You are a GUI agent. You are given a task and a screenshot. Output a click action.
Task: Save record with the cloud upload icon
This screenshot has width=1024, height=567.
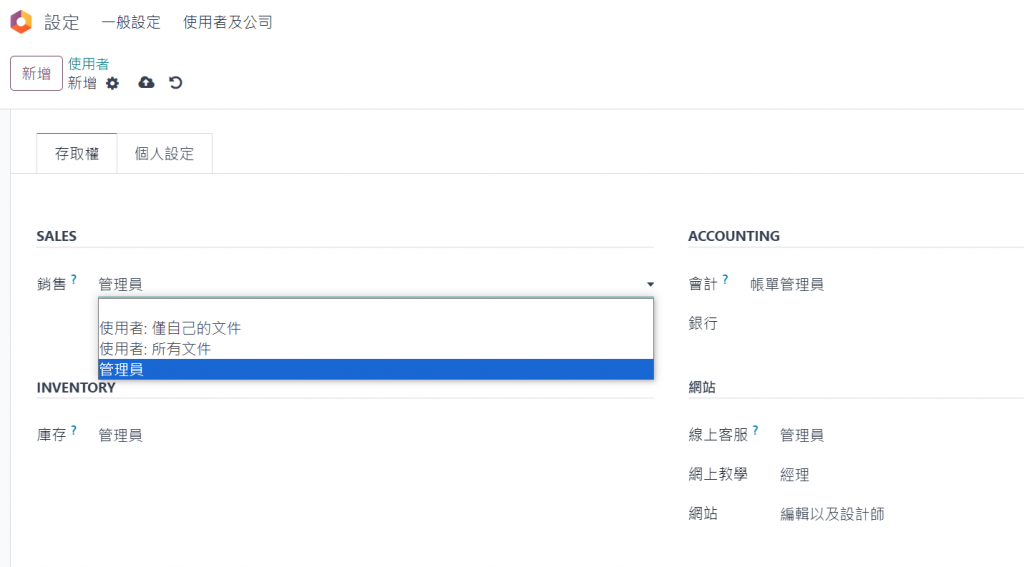point(146,83)
